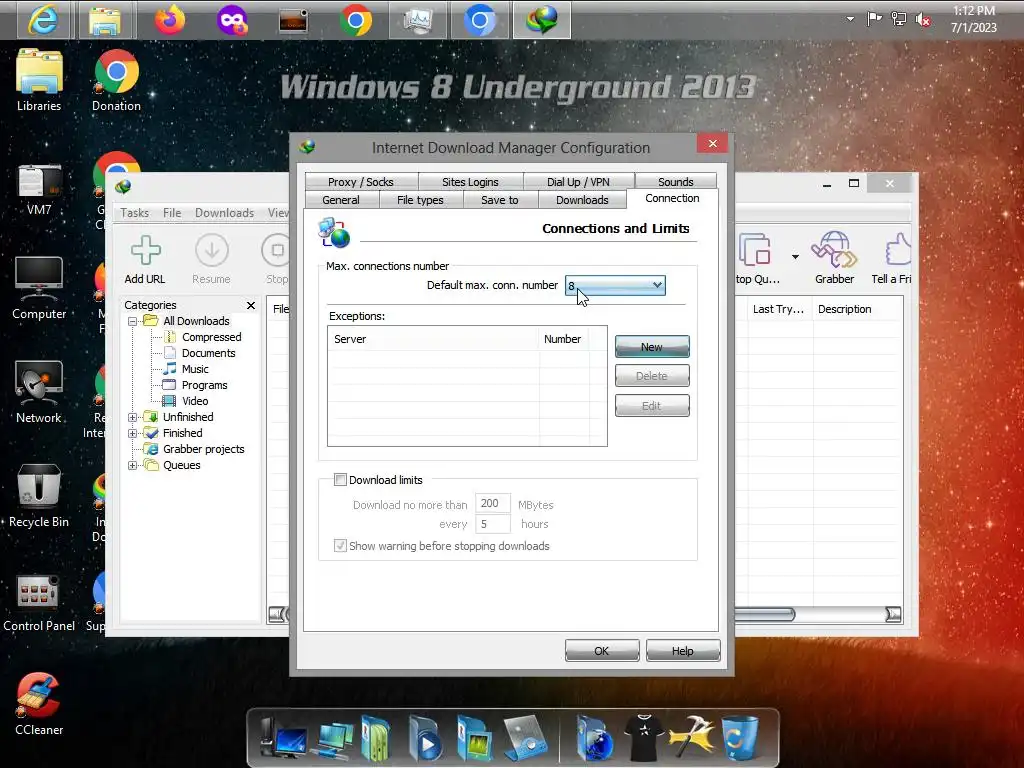Click the muted speaker tray icon
Image resolution: width=1024 pixels, height=768 pixels.
click(923, 20)
